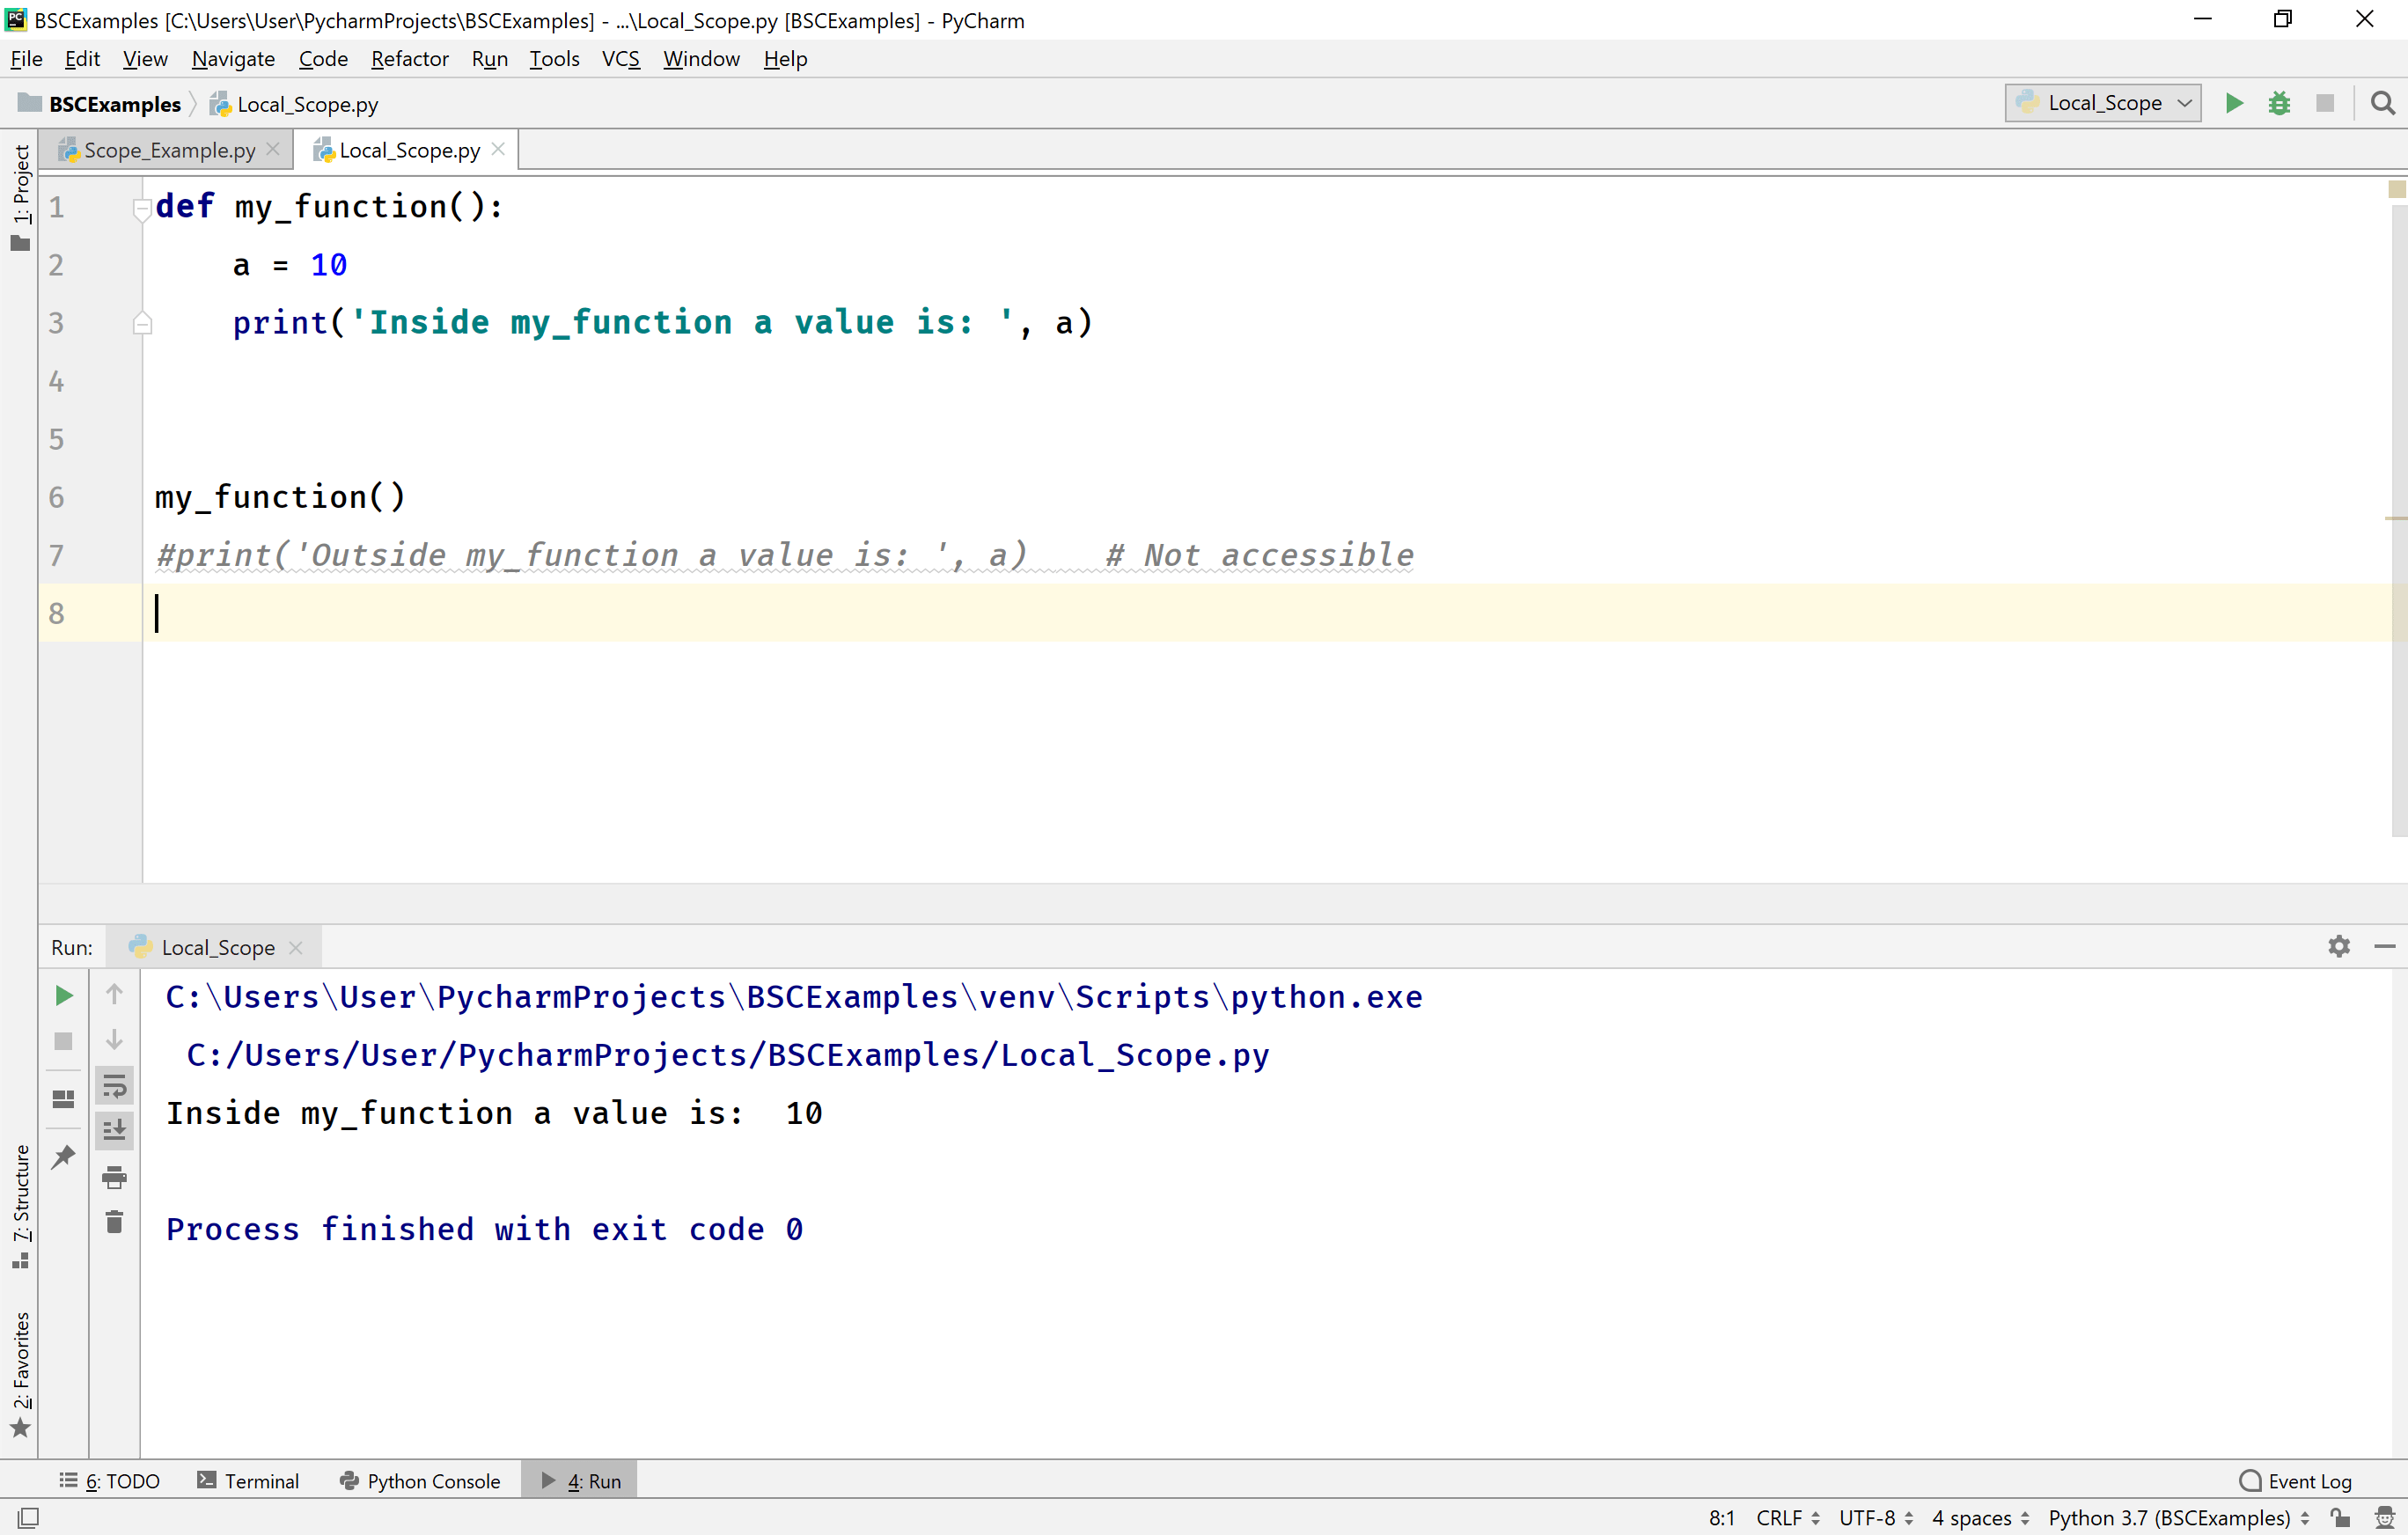Open the debugger for Local_Scope
The image size is (2408, 1535).
[2279, 103]
